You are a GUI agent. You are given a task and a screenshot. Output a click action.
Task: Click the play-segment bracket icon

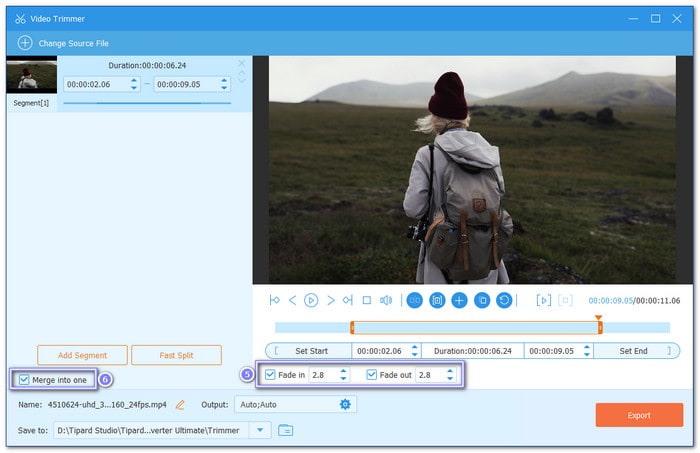(x=543, y=300)
